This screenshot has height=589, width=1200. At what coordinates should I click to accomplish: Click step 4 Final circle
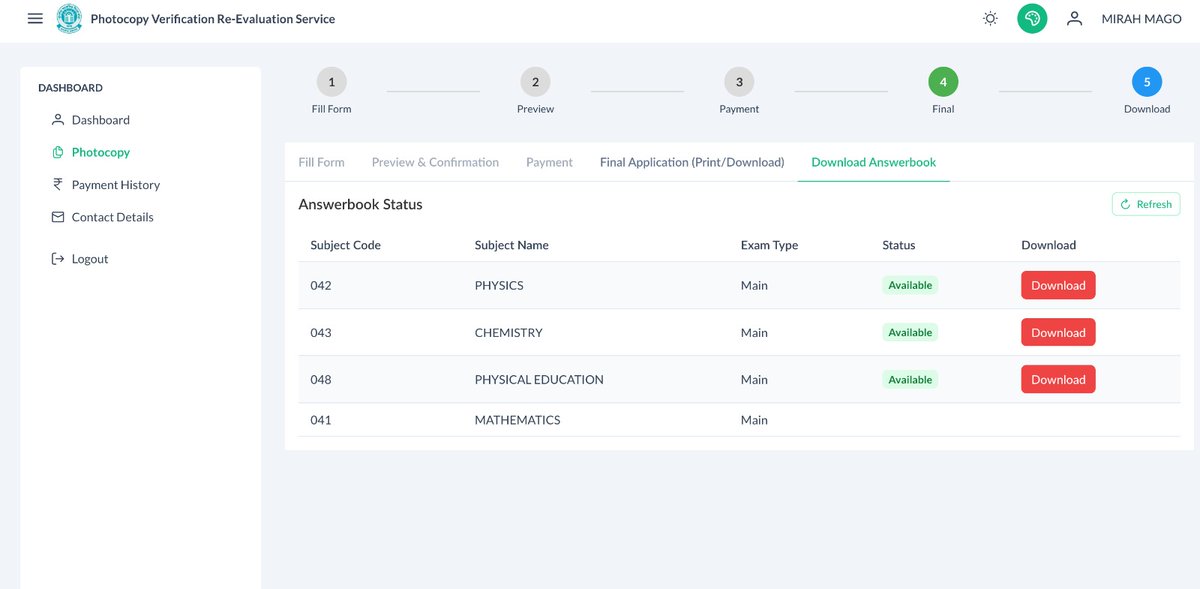click(943, 82)
